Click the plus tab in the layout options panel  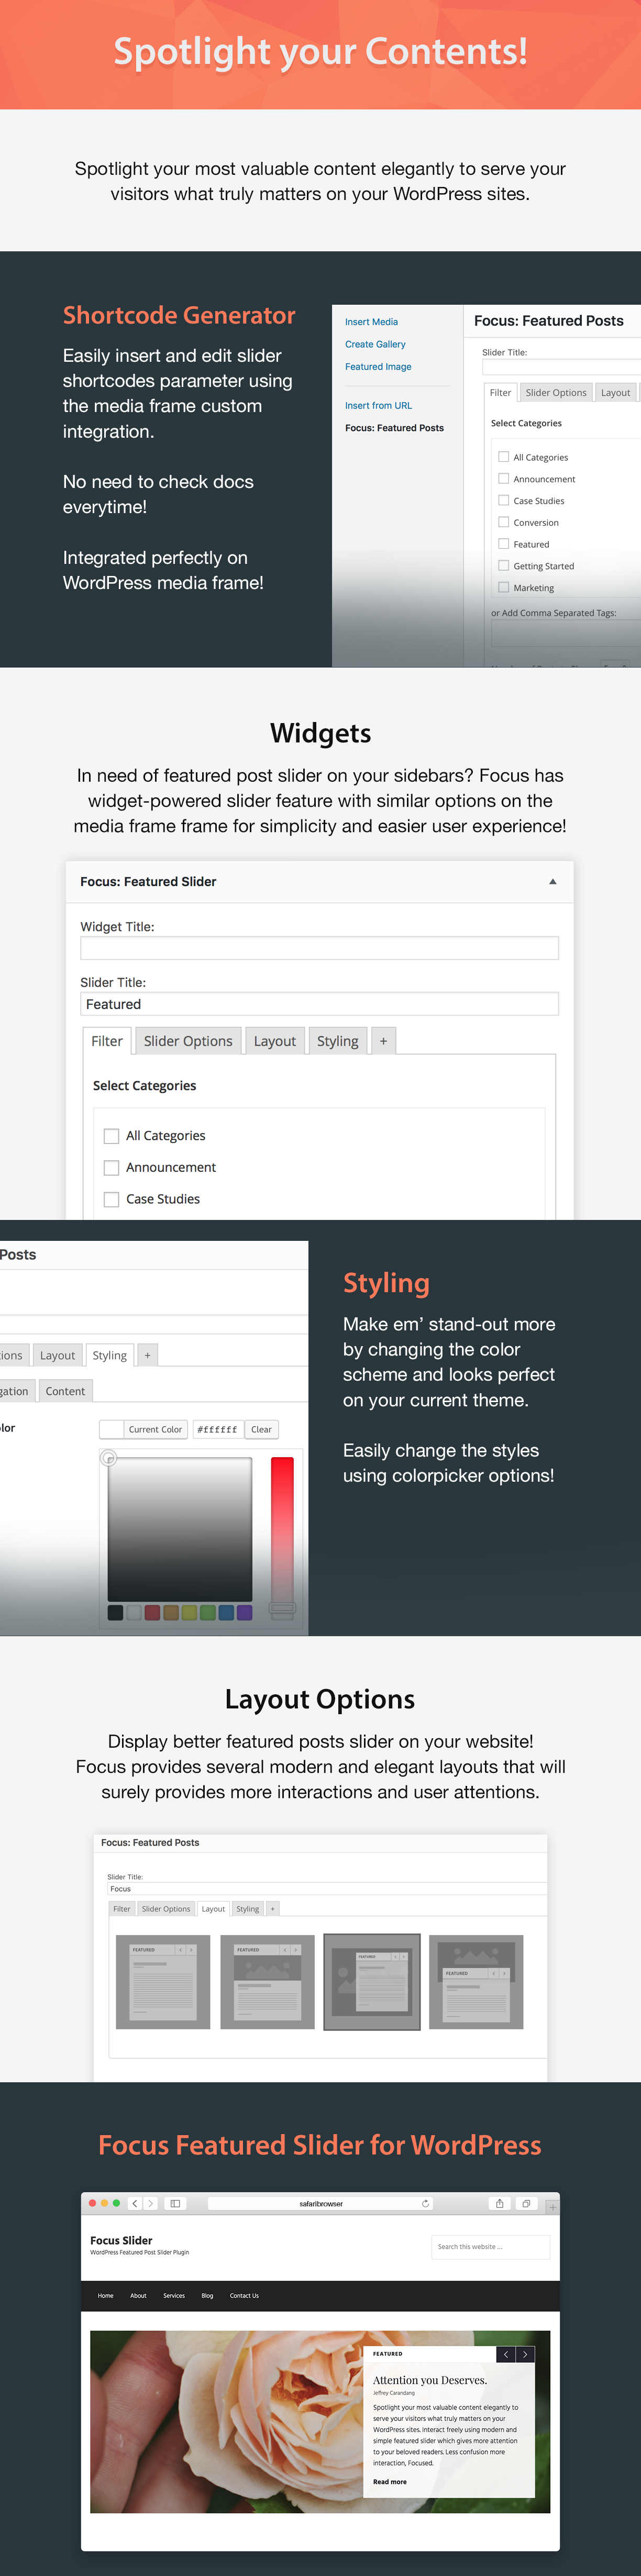pyautogui.click(x=272, y=1909)
